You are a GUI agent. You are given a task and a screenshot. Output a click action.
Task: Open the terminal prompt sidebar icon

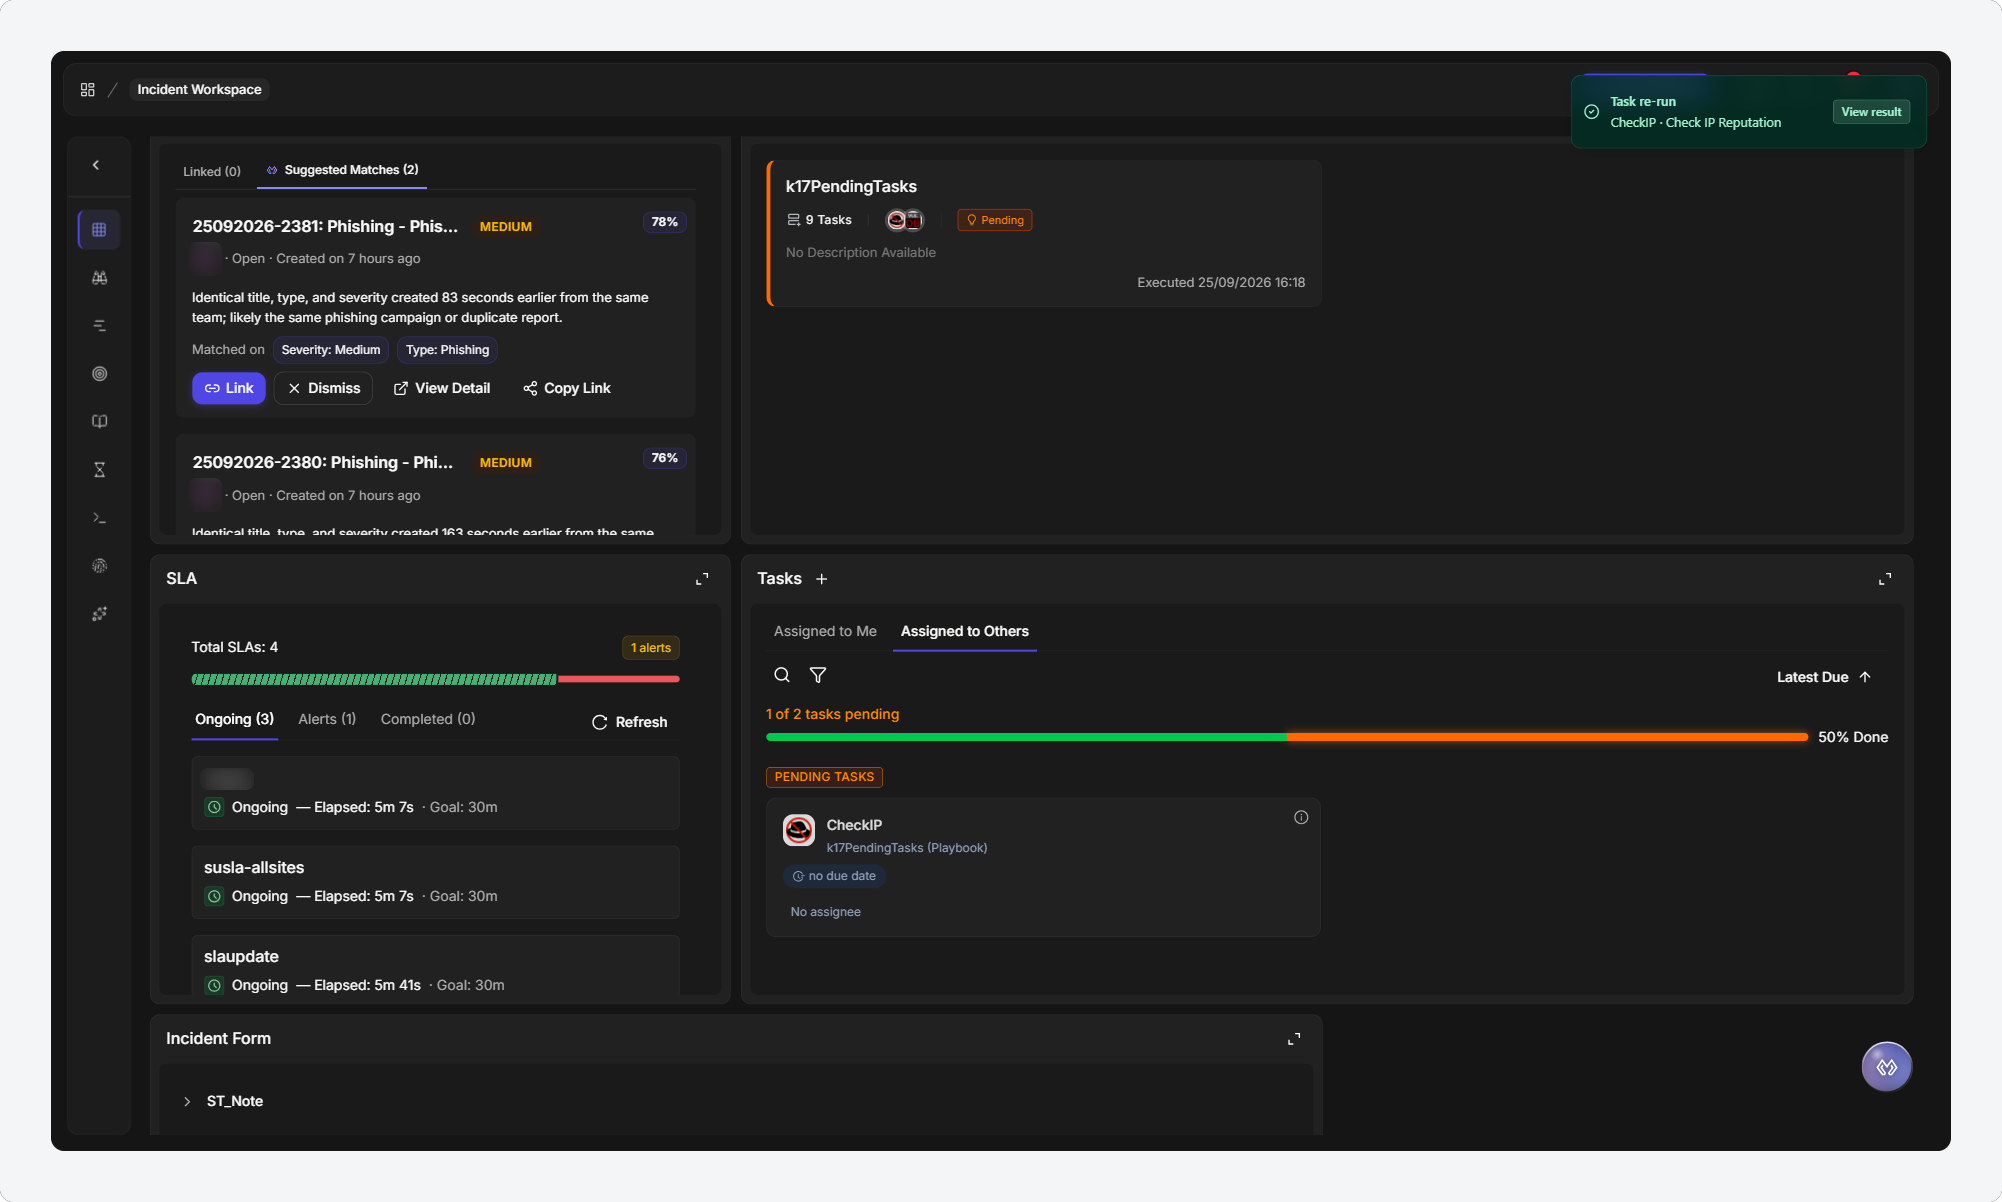click(99, 518)
